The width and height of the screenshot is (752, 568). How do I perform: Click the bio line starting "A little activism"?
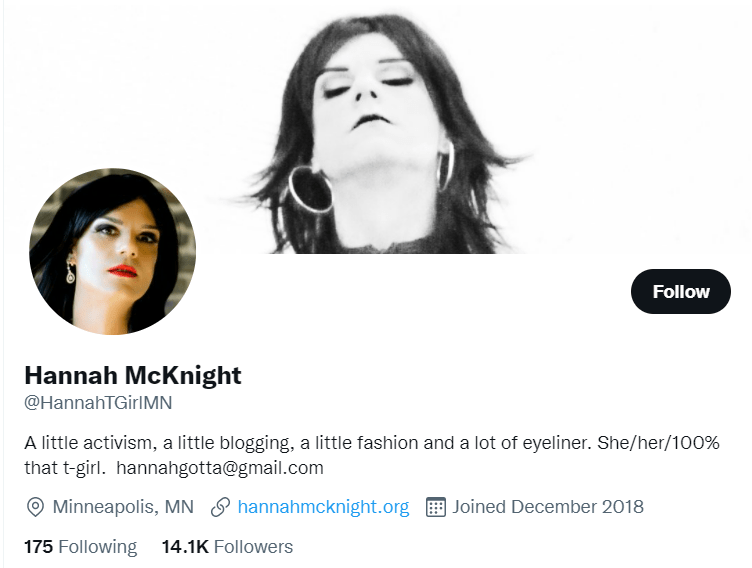point(372,442)
